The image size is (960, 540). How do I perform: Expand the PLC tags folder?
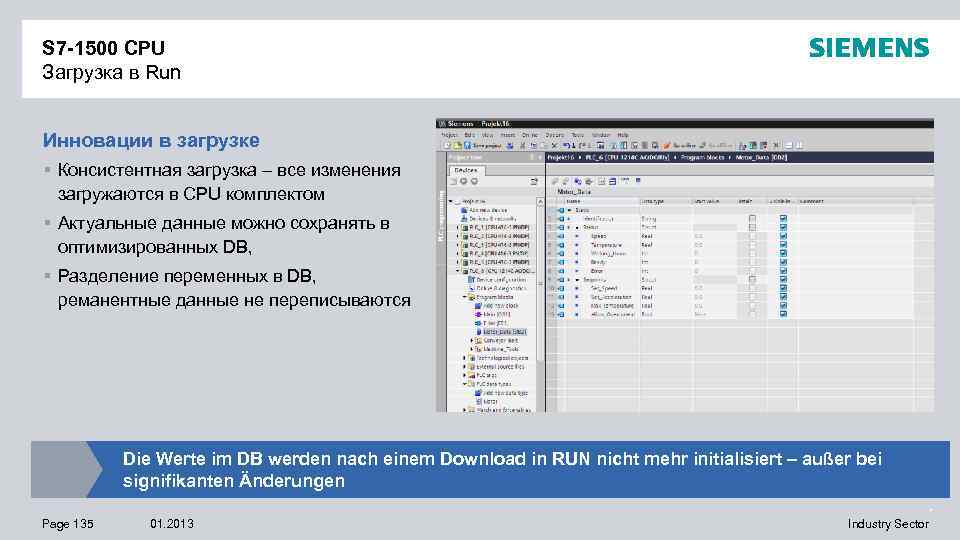pos(465,375)
